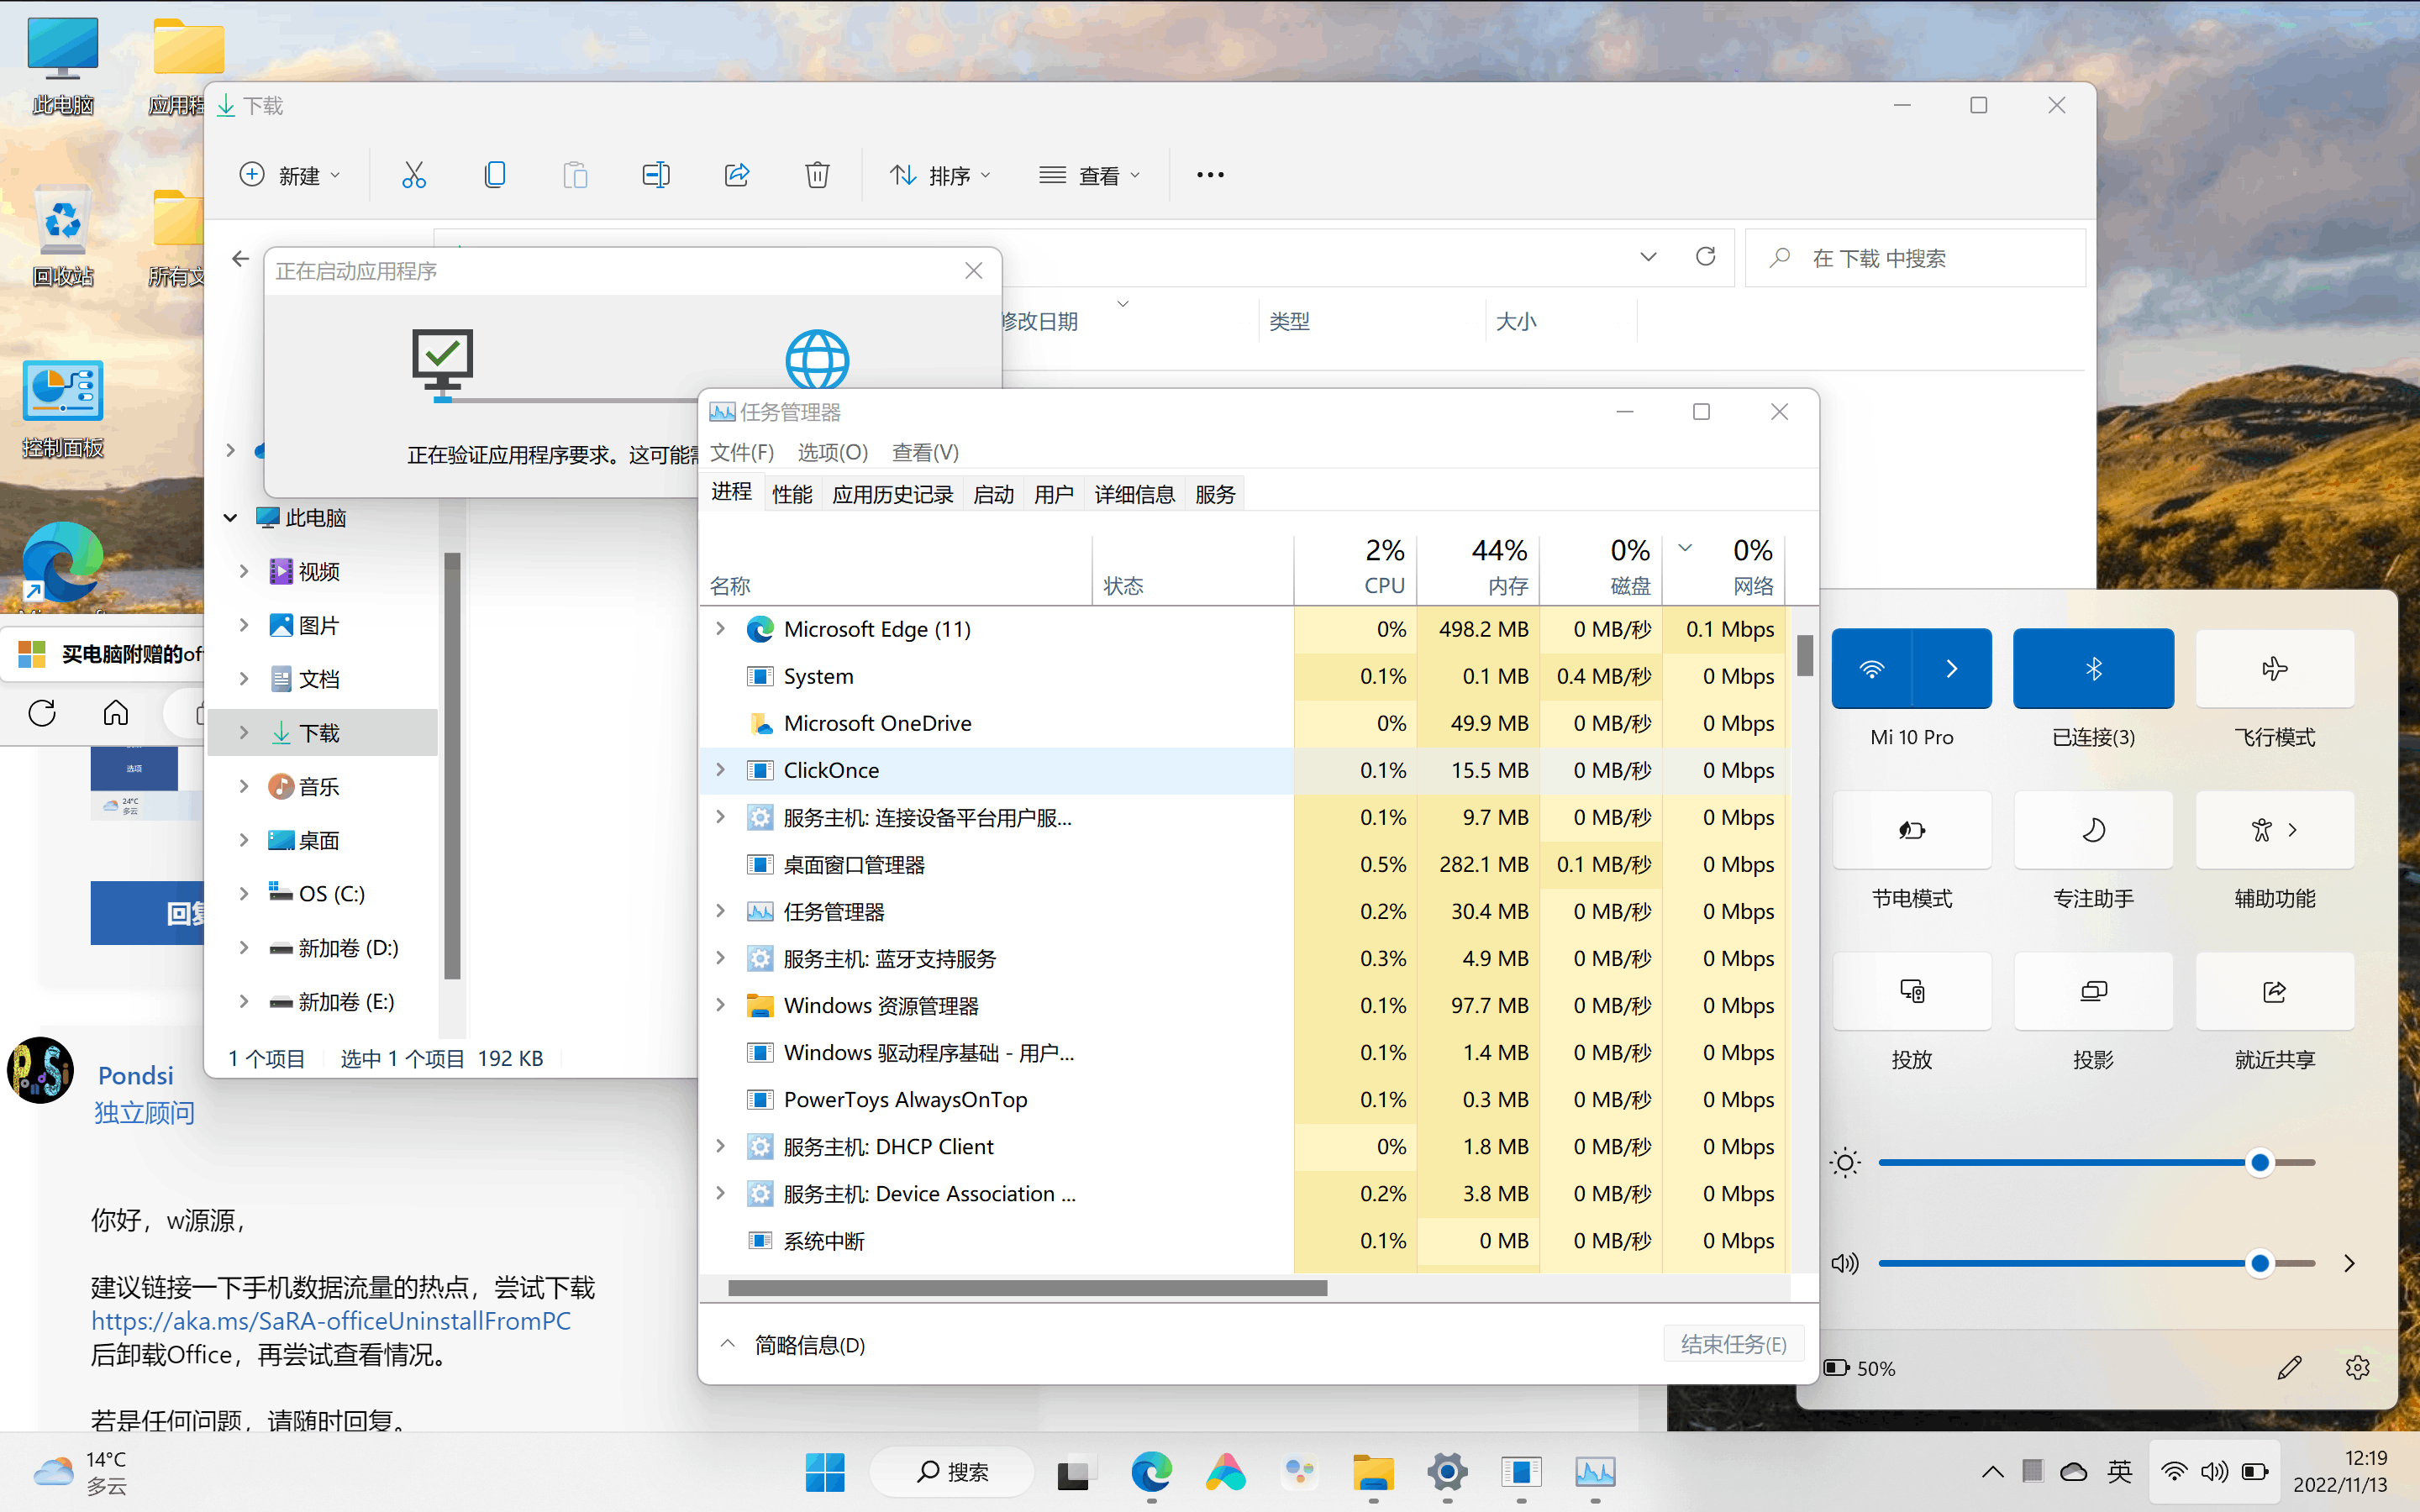Expand the Windows 资源管理器 process
2420x1512 pixels.
pos(720,1005)
